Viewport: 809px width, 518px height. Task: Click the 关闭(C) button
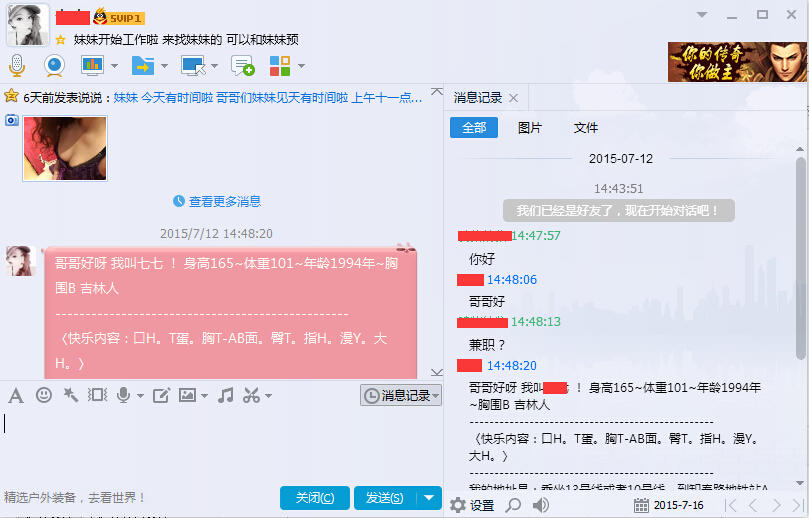315,498
